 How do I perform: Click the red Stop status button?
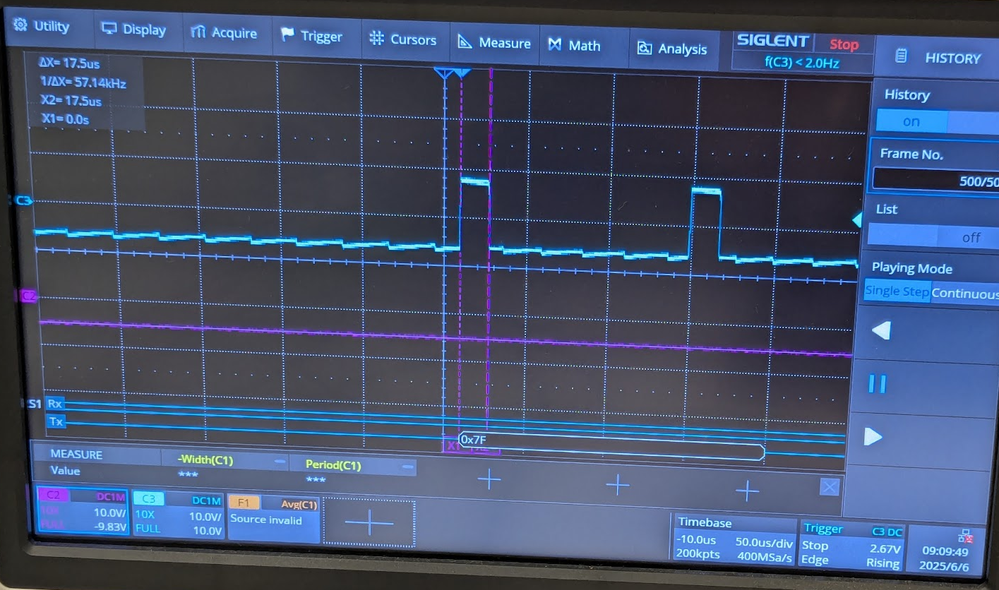(x=844, y=44)
